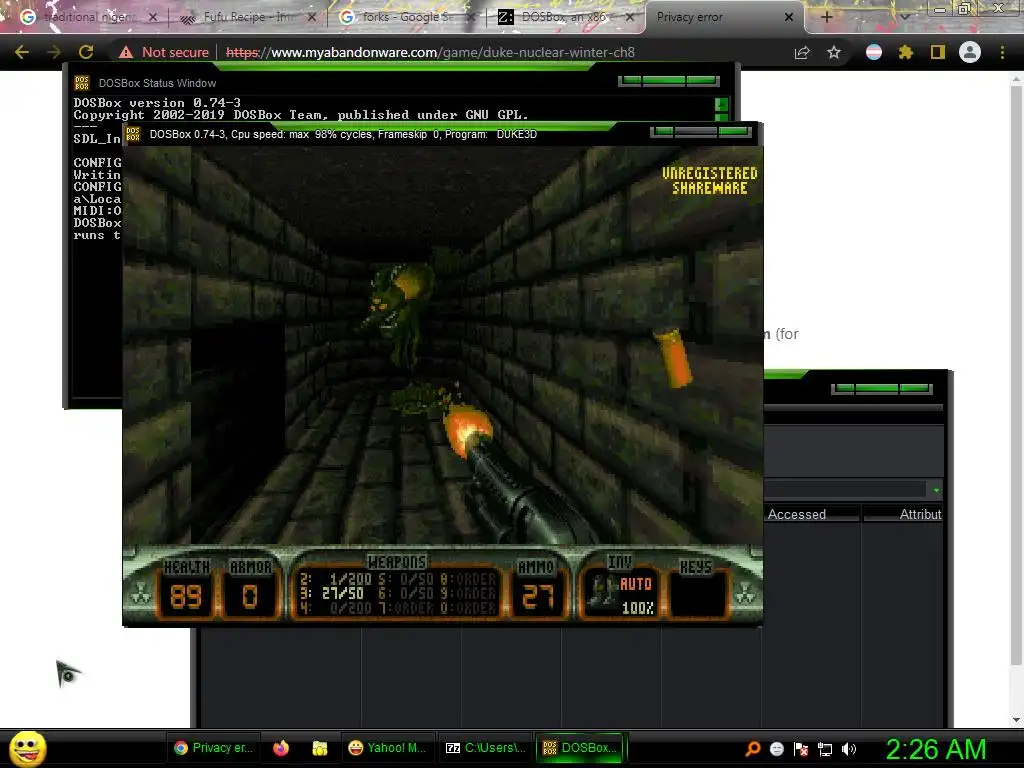Click the Armor 0 display in HUD
The width and height of the screenshot is (1024, 768).
click(250, 588)
